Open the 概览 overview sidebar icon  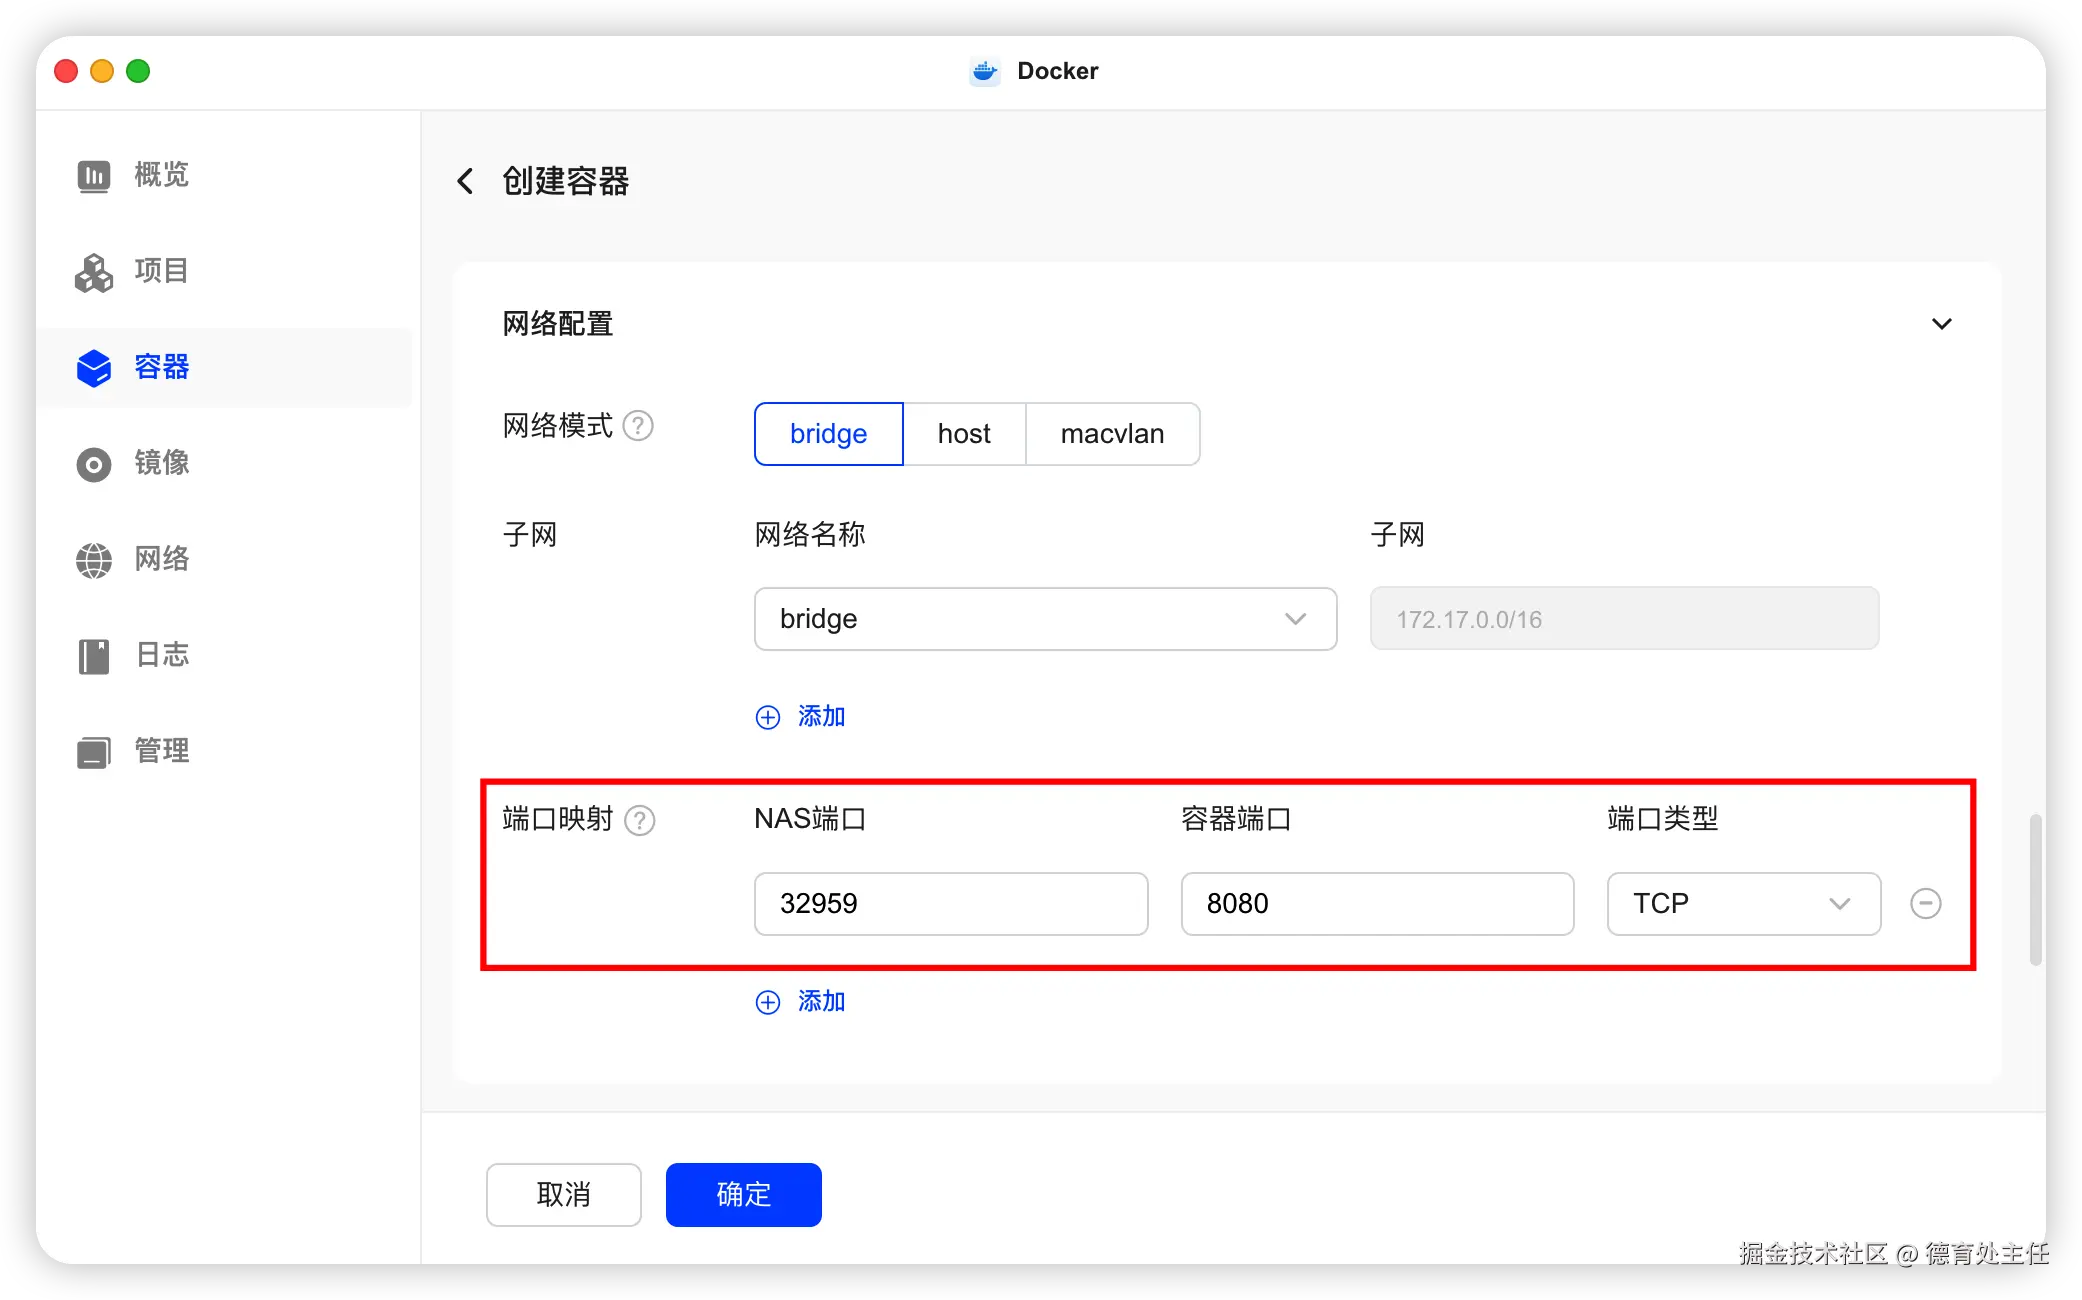[94, 176]
